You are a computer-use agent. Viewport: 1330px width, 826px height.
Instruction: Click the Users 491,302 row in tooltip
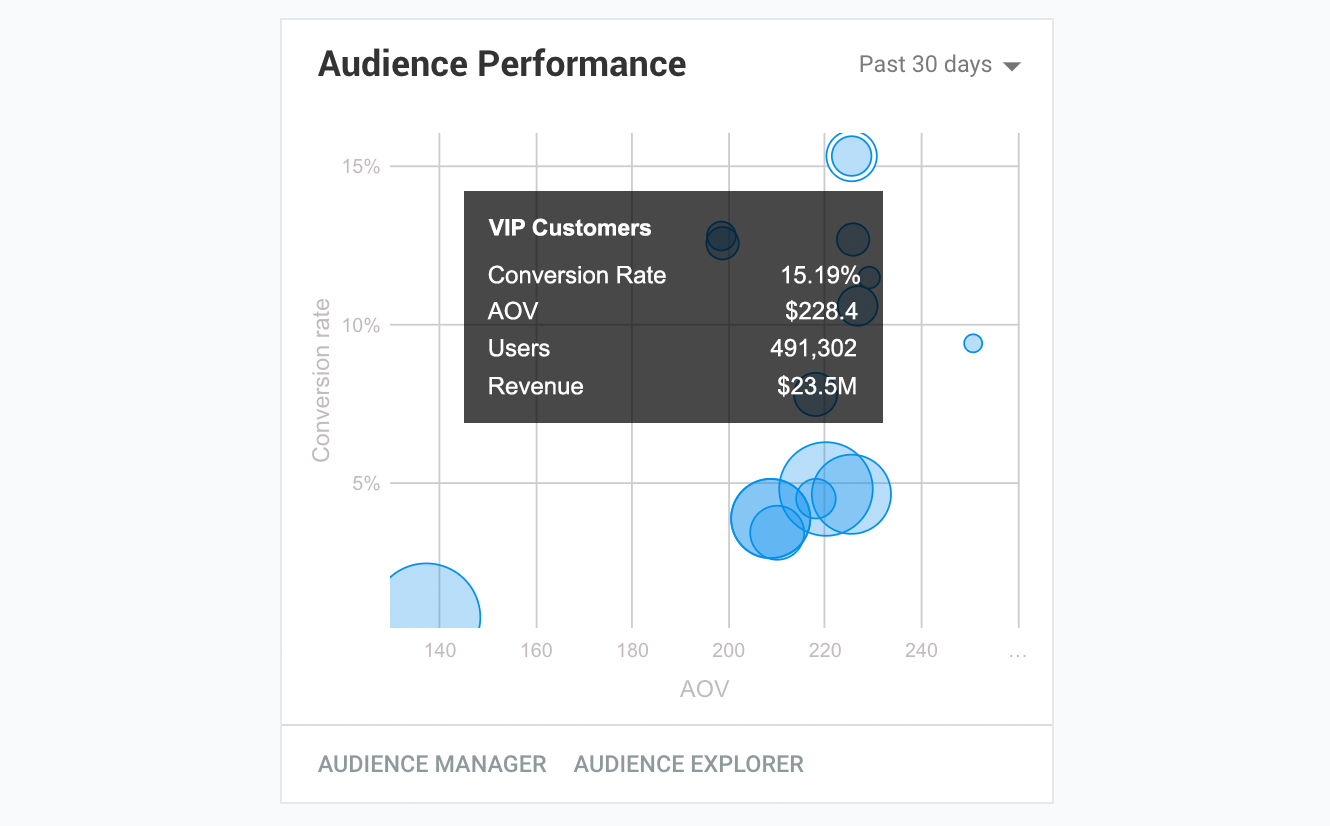[x=672, y=349]
